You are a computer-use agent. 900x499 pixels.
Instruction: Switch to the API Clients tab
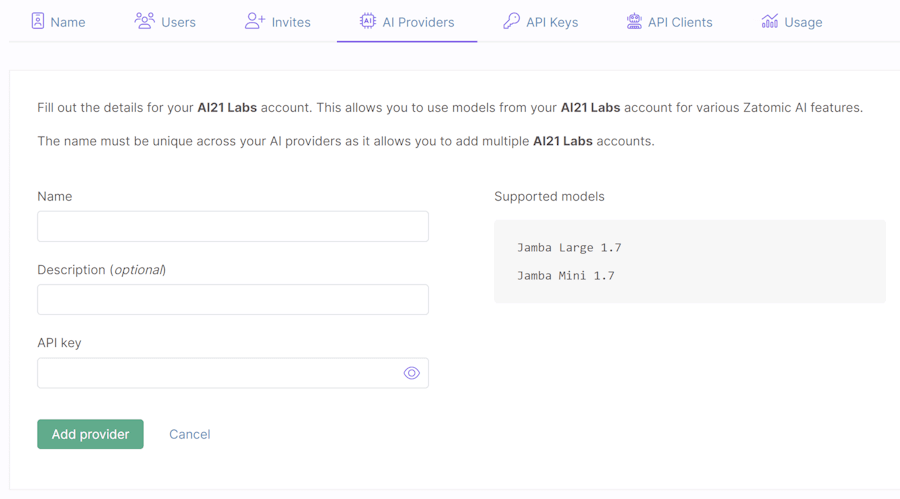tap(669, 22)
